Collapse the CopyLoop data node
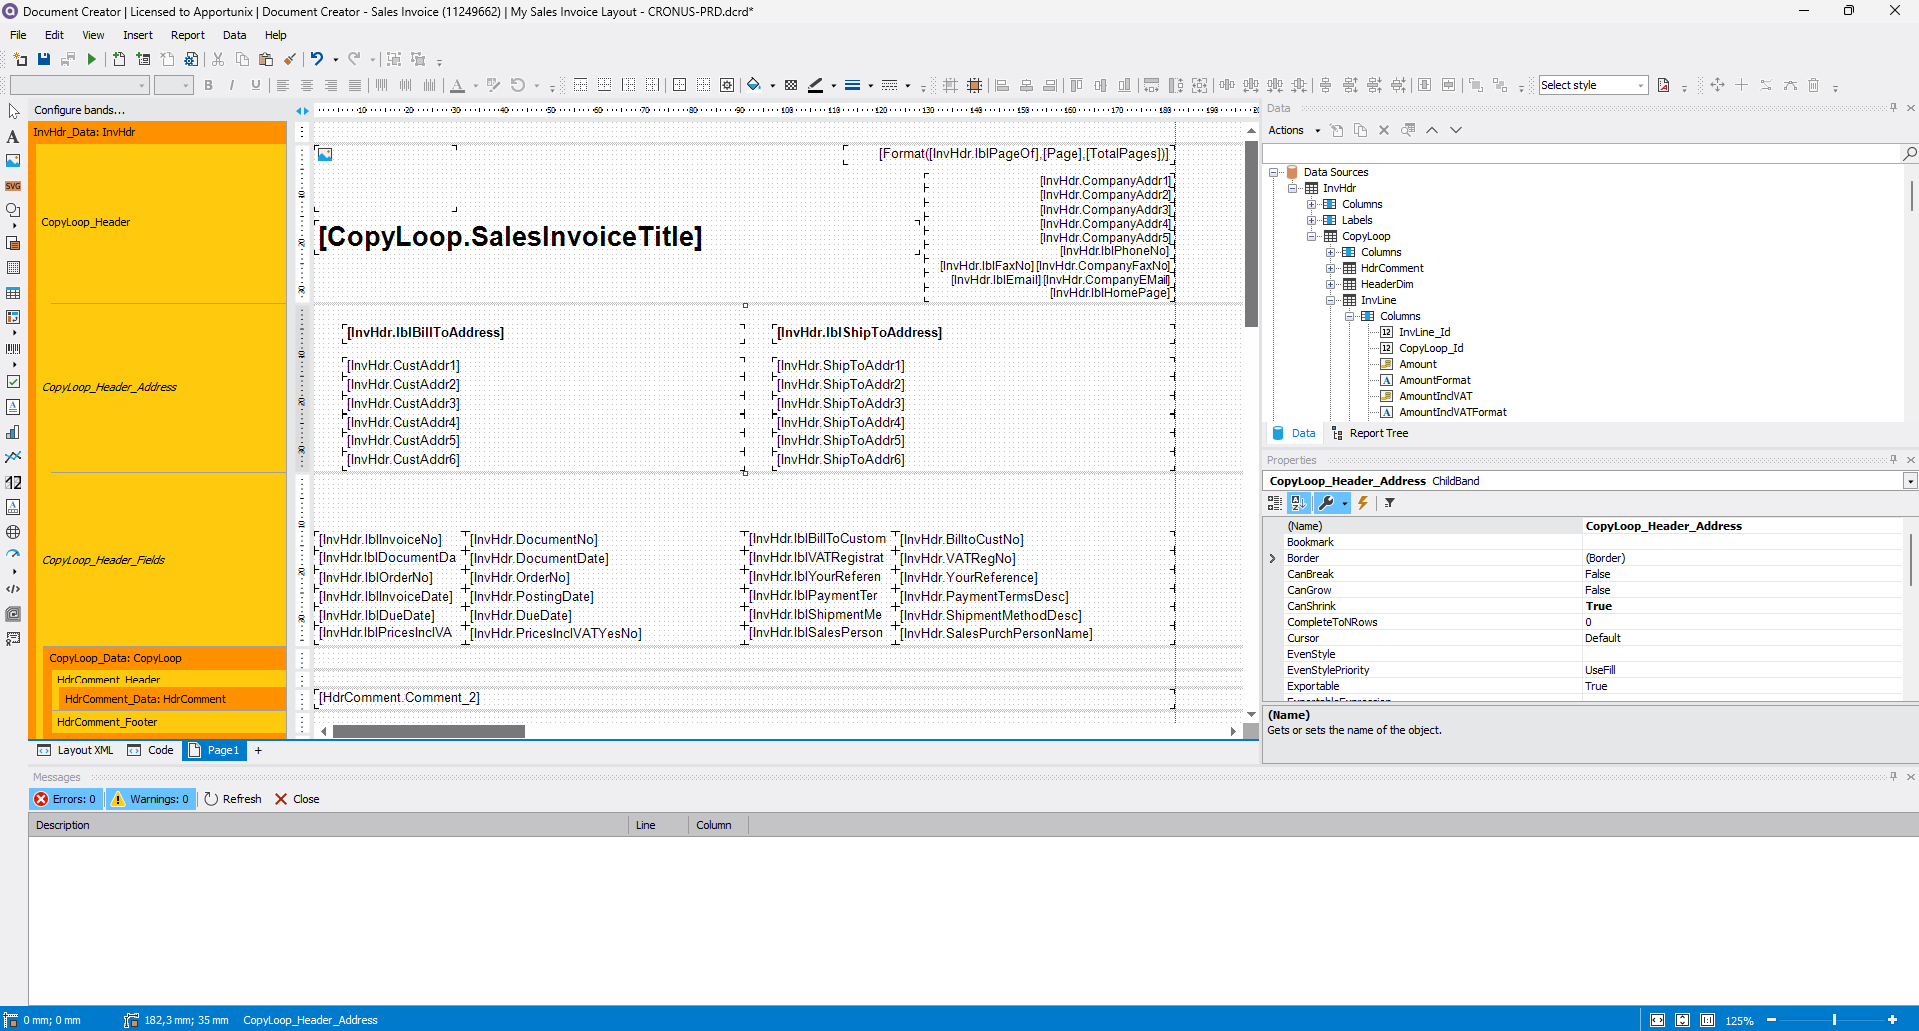This screenshot has width=1919, height=1031. click(1313, 236)
